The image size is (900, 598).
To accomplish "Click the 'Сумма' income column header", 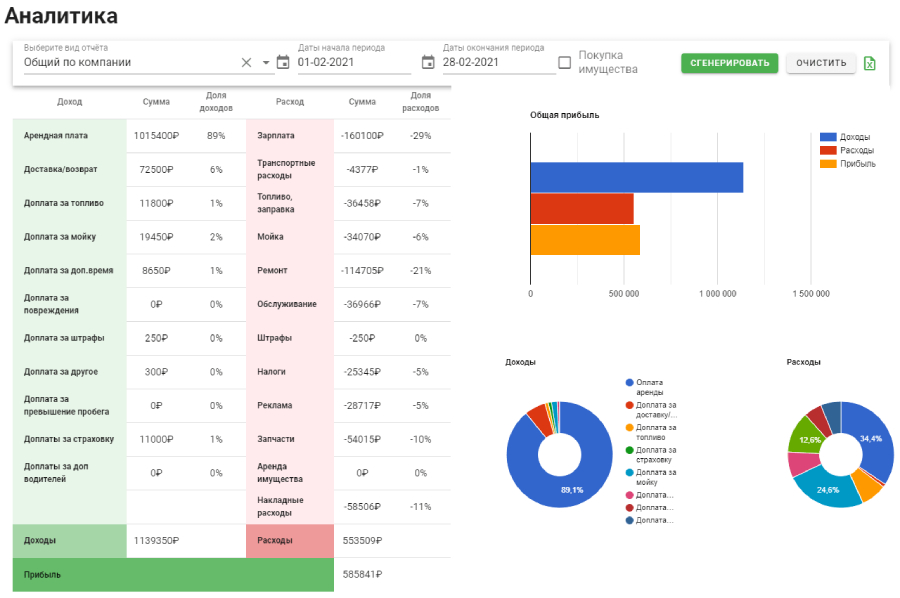I will coord(156,102).
